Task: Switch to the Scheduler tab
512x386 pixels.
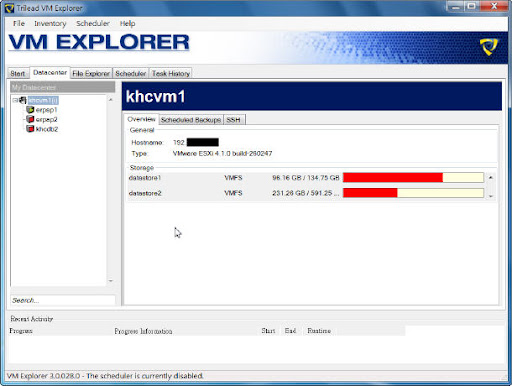Action: click(x=131, y=74)
